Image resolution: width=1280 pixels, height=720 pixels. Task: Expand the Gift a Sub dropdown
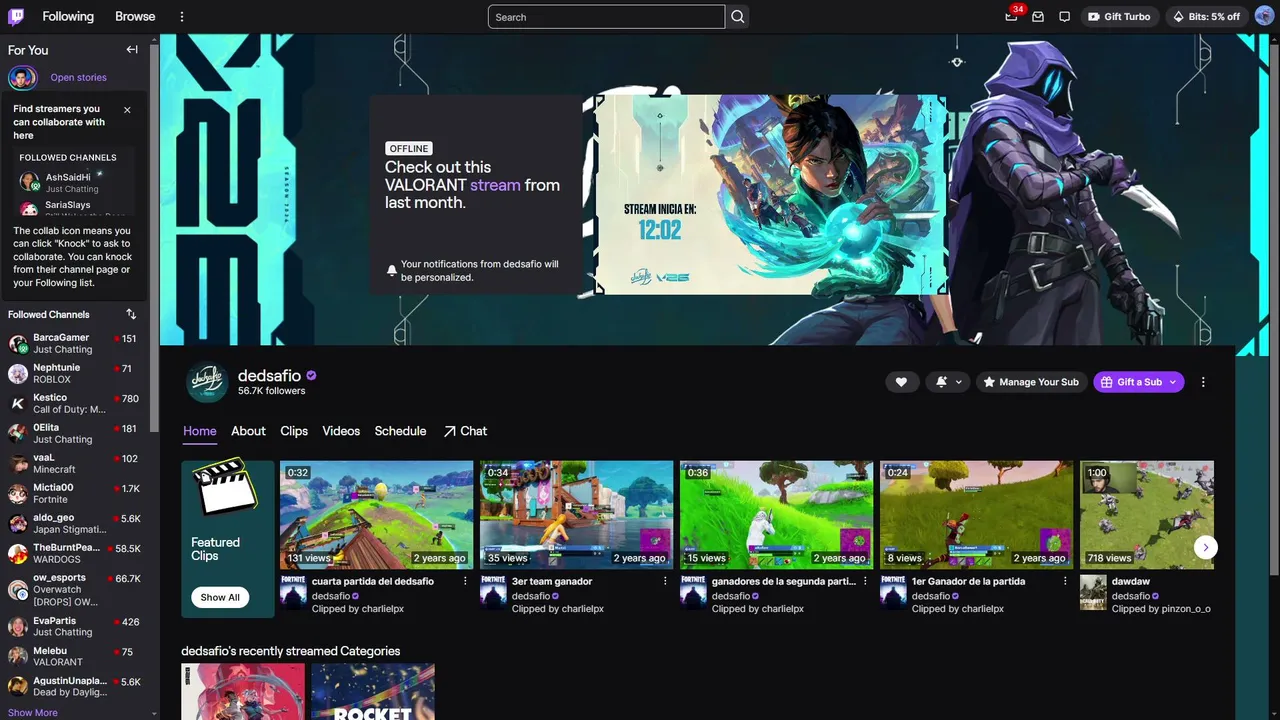click(x=1173, y=382)
